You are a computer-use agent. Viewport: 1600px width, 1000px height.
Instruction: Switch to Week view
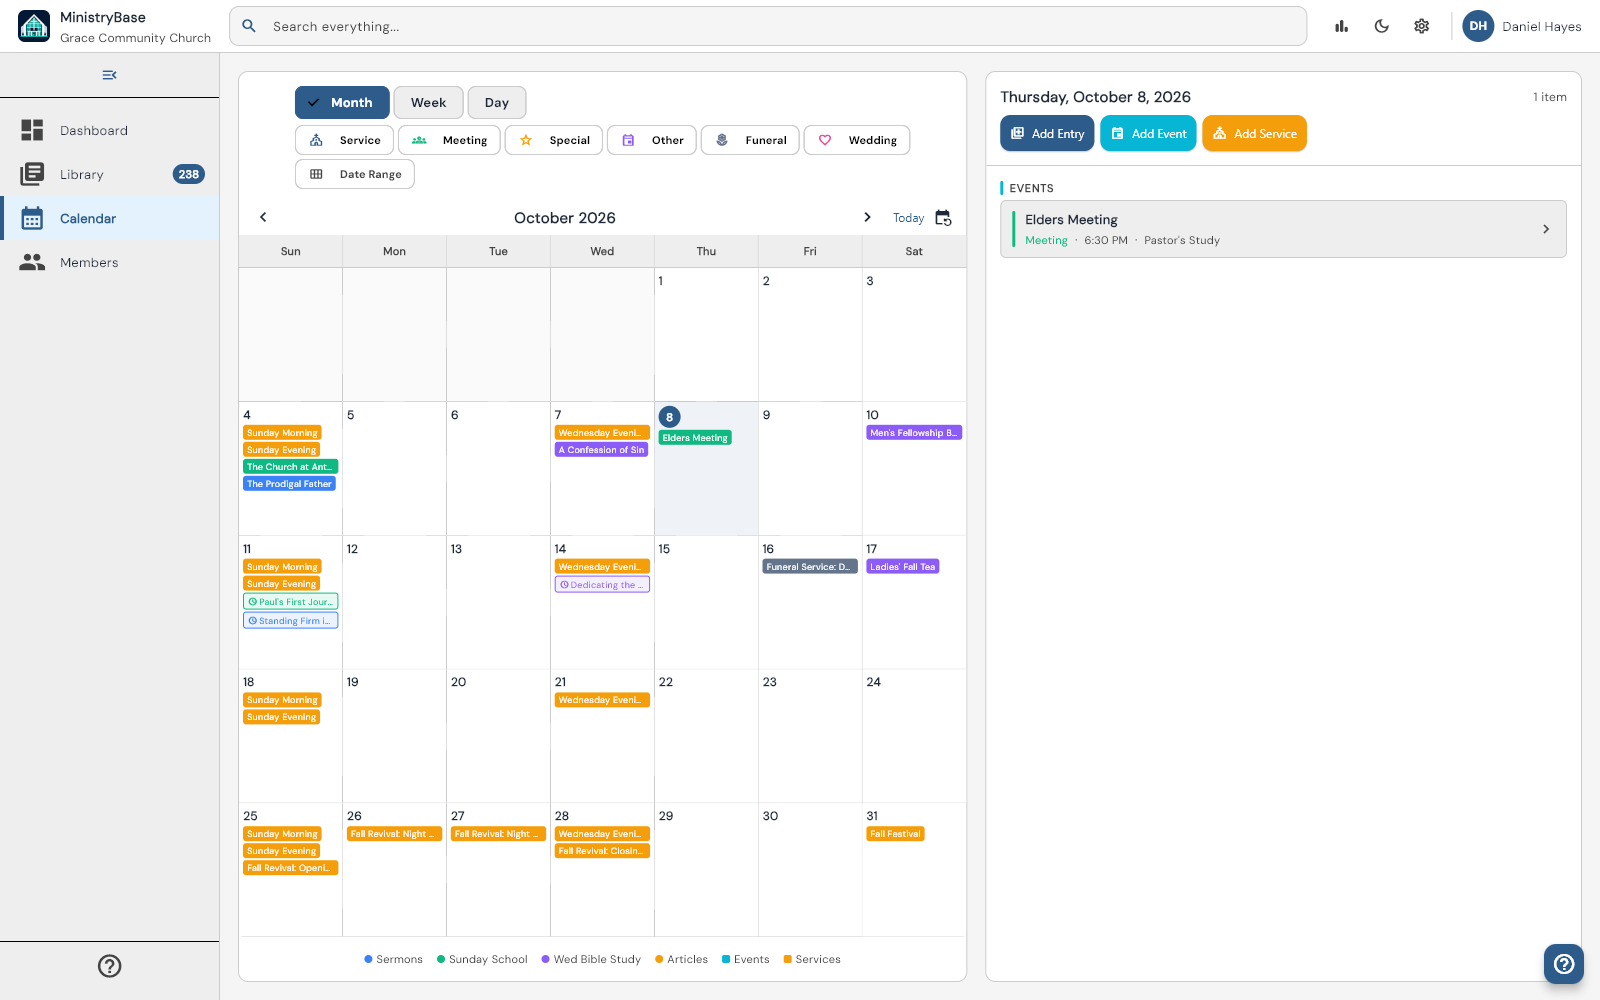[428, 102]
